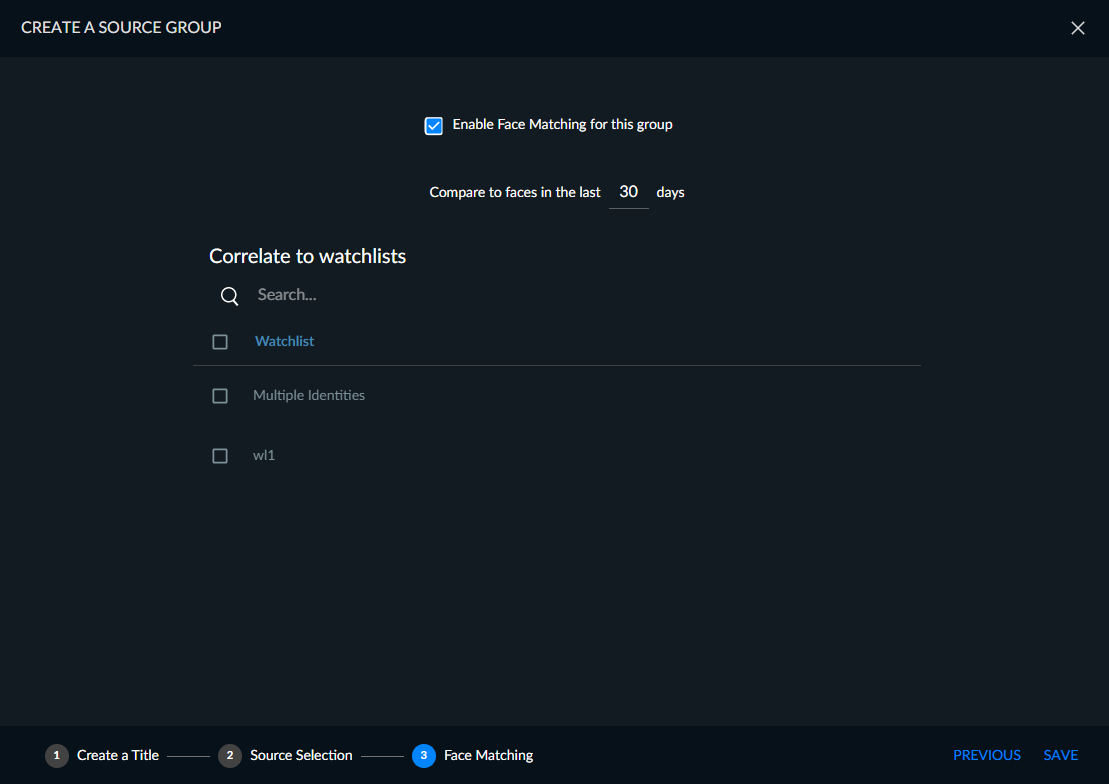Screen dimensions: 1109x784
Task: Check the Multiple Identities watchlist checkbox
Action: pyautogui.click(x=220, y=396)
